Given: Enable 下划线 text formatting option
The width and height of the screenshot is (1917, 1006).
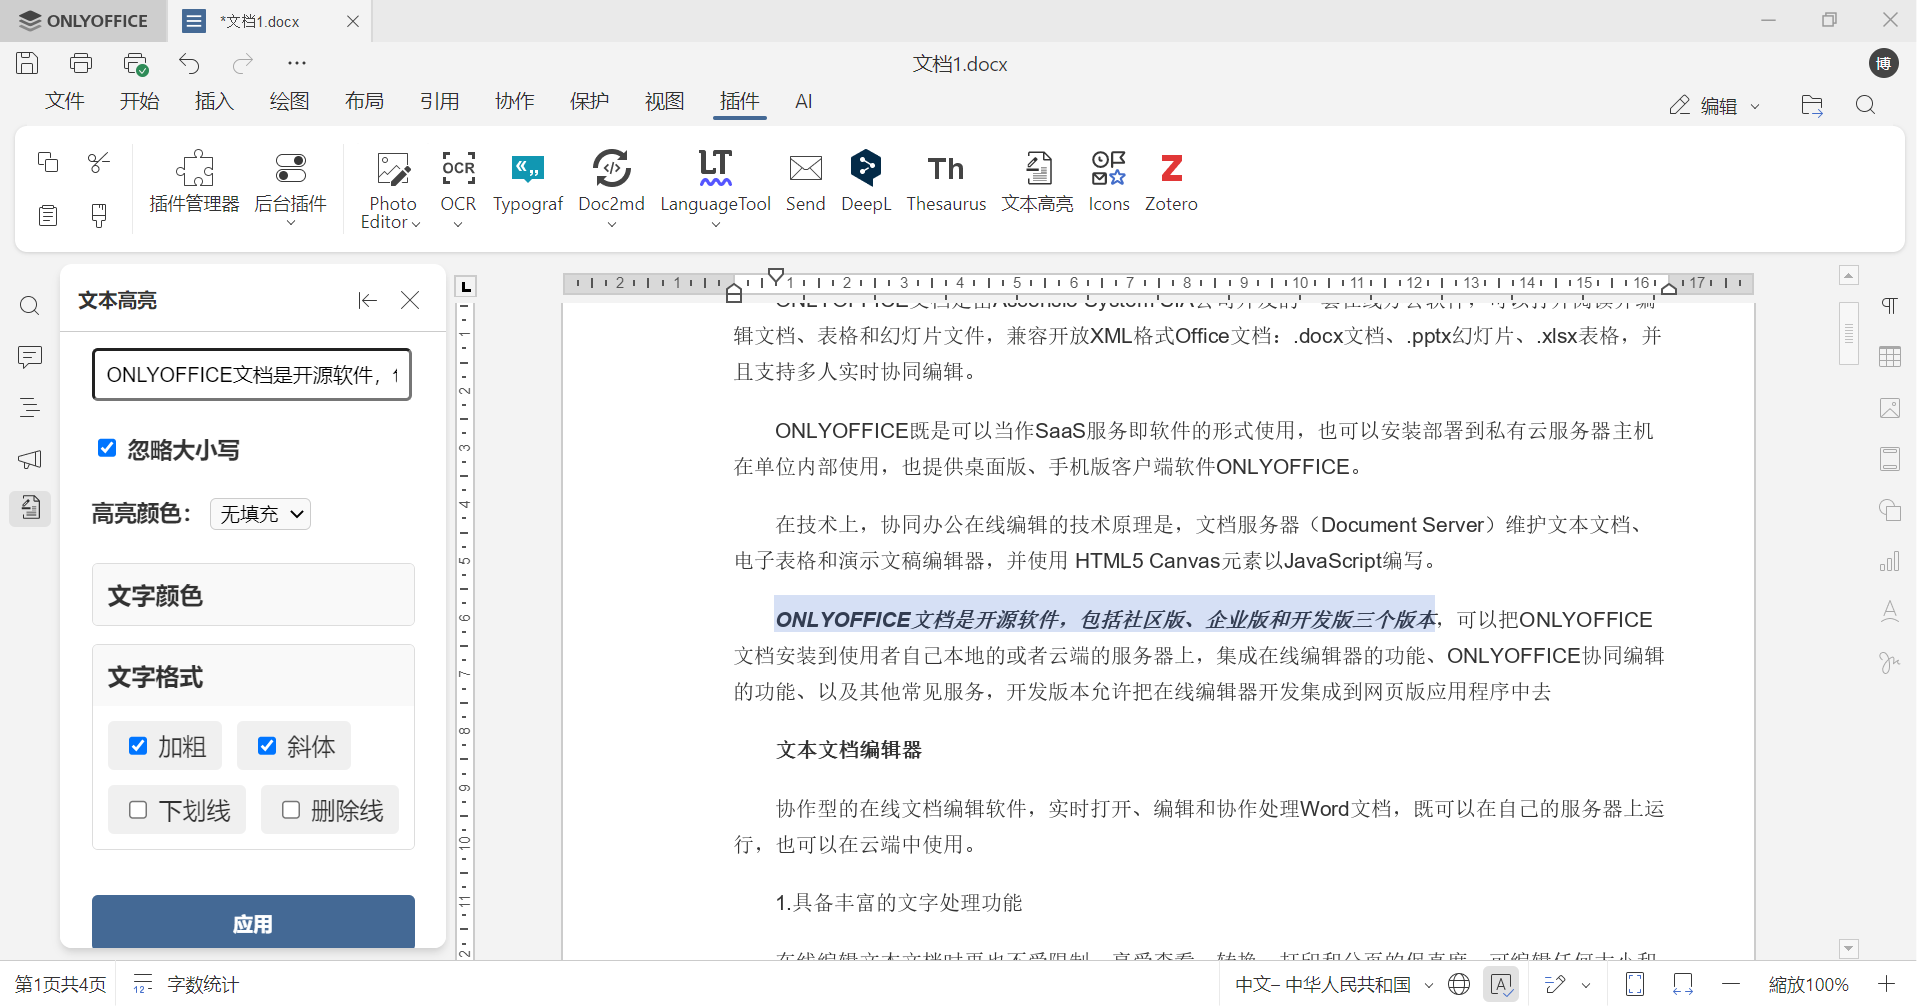Looking at the screenshot, I should tap(139, 810).
